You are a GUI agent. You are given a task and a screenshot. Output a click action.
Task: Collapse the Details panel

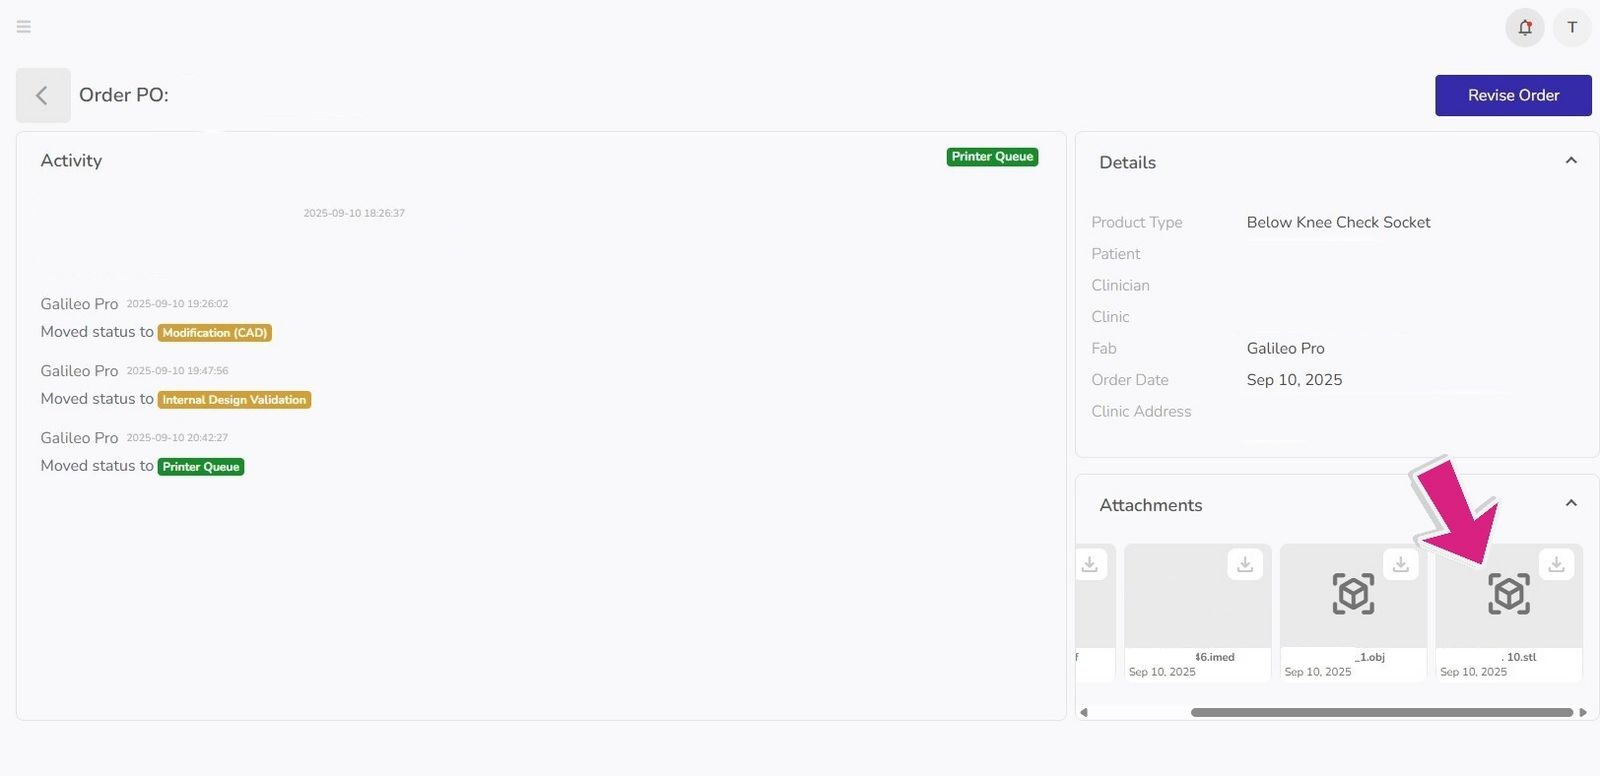(x=1571, y=161)
